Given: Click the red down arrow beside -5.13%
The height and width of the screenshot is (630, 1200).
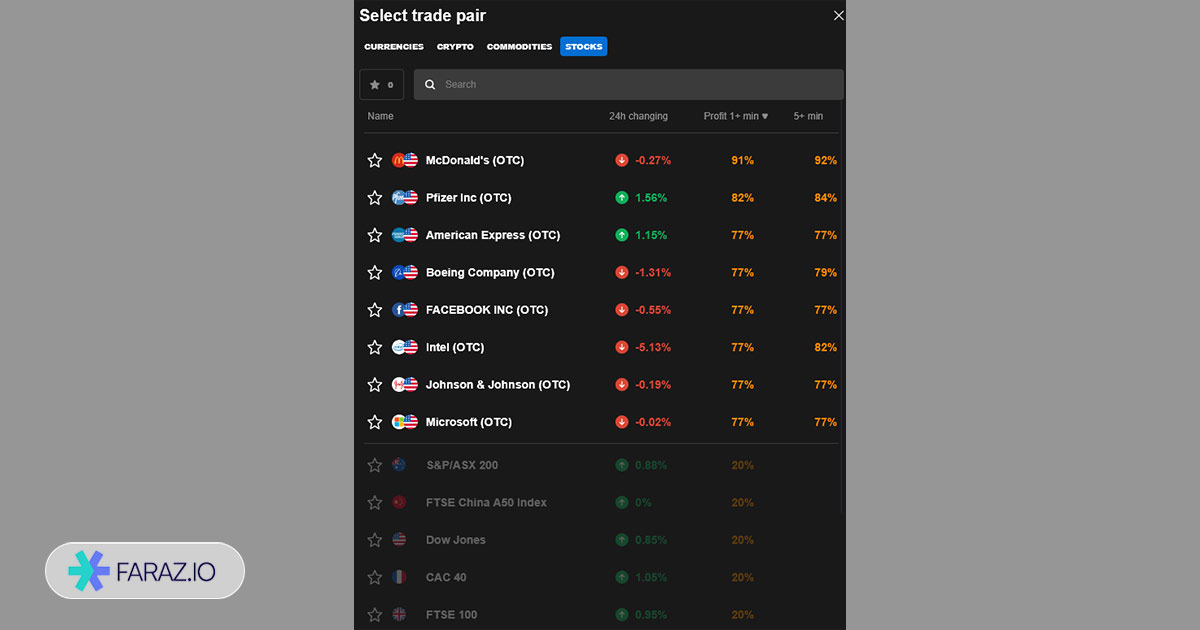Looking at the screenshot, I should (x=622, y=347).
